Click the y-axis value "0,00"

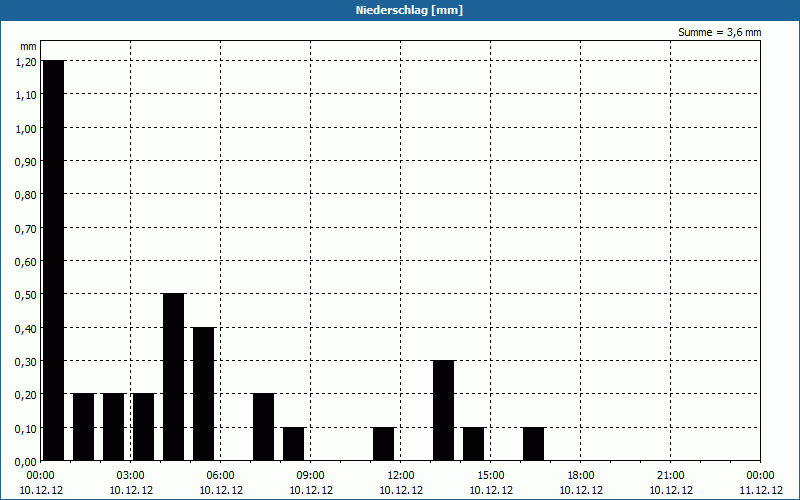click(x=26, y=462)
